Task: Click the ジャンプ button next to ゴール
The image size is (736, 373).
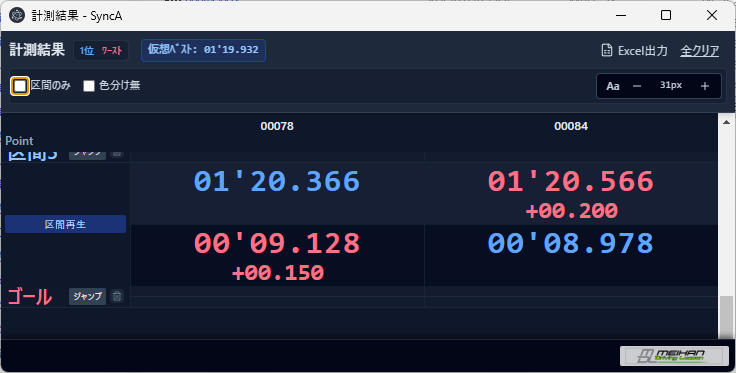Action: tap(87, 297)
